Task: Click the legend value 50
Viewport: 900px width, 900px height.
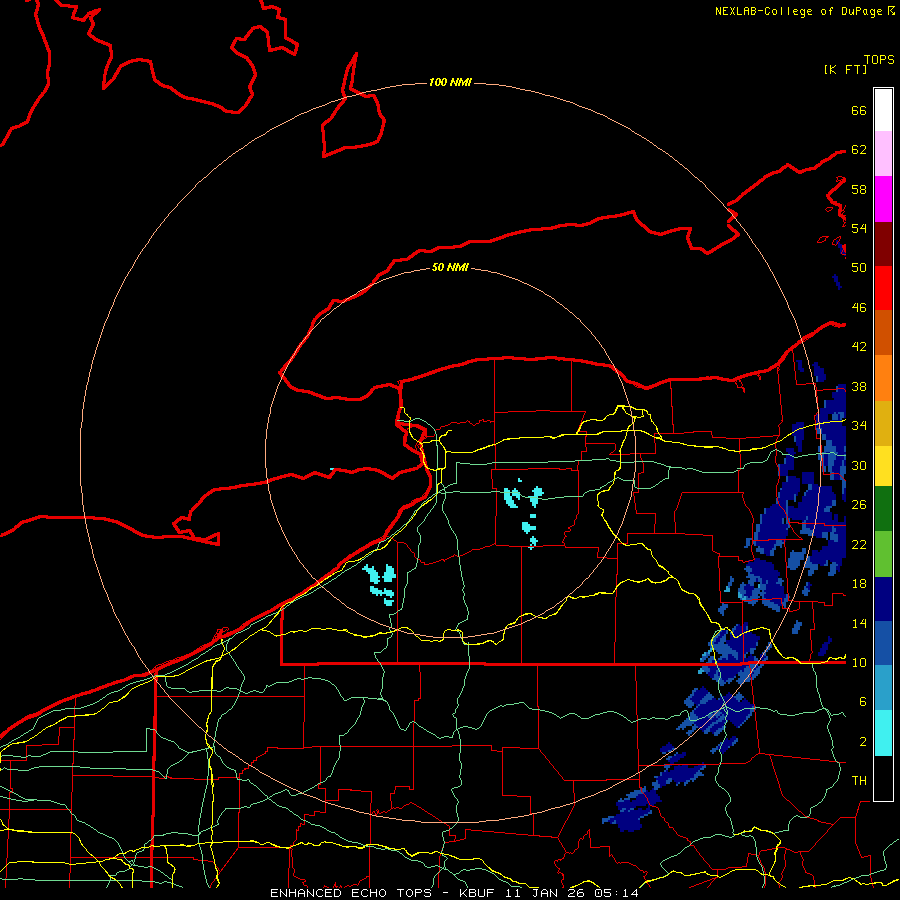Action: click(x=859, y=267)
